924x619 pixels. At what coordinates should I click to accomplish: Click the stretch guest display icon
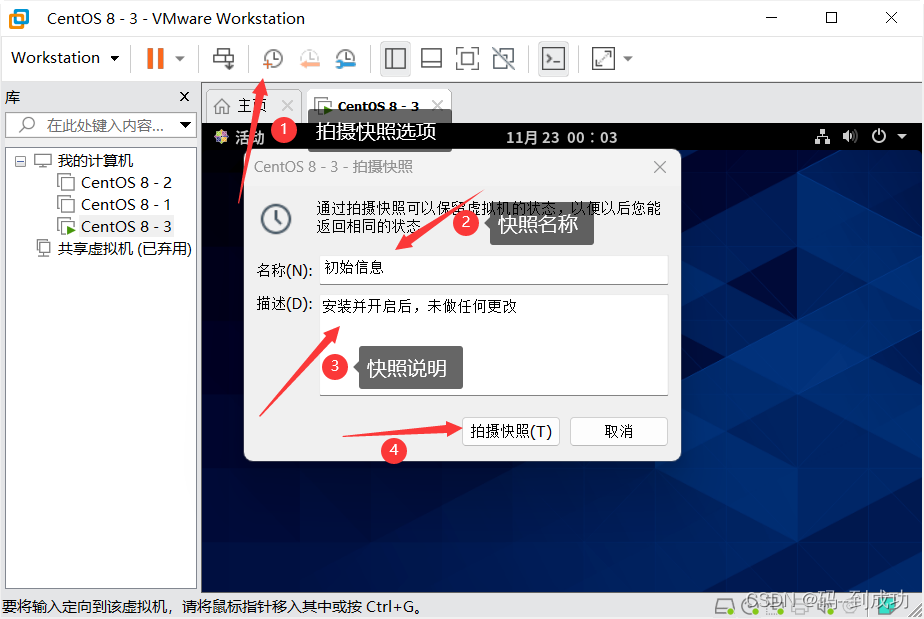[603, 58]
